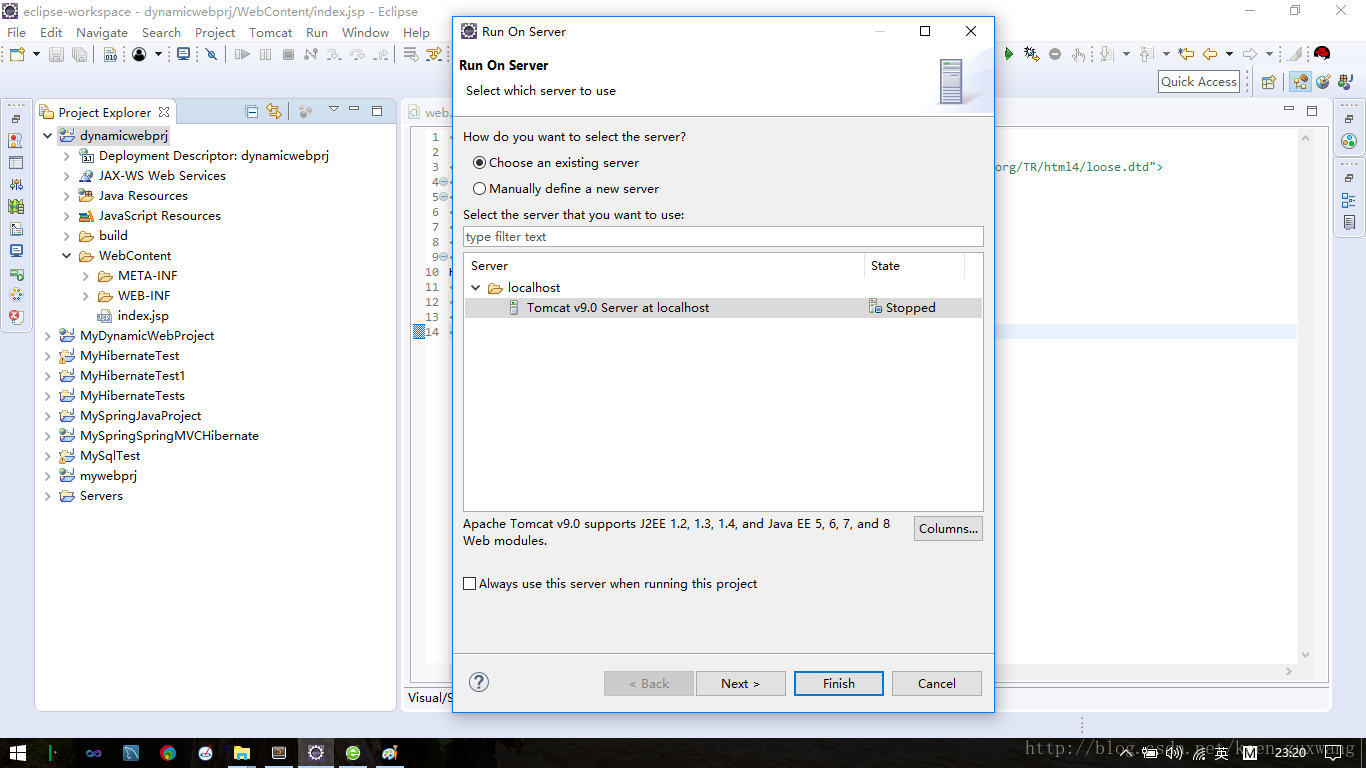Screen dimensions: 1366x768
Task: Click the yellow Back navigation arrow
Action: 1210,54
